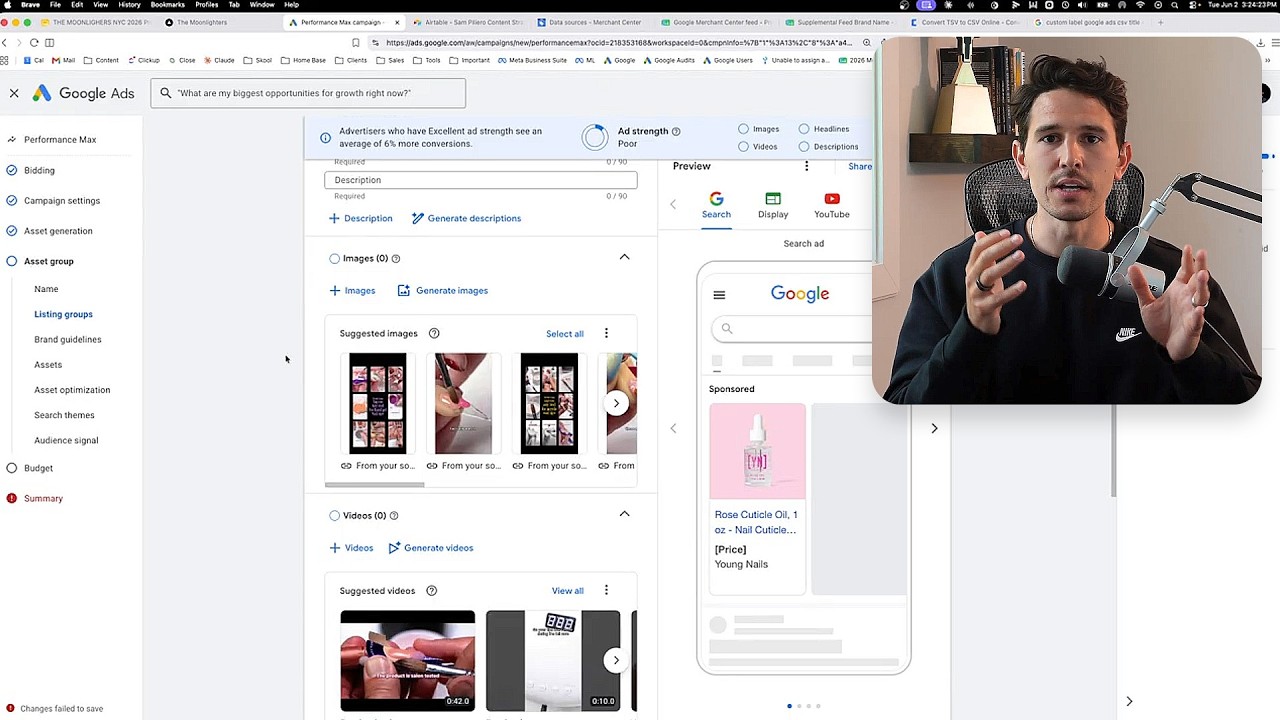The height and width of the screenshot is (720, 1280).
Task: Open the Ad strength help icon
Action: pos(676,131)
